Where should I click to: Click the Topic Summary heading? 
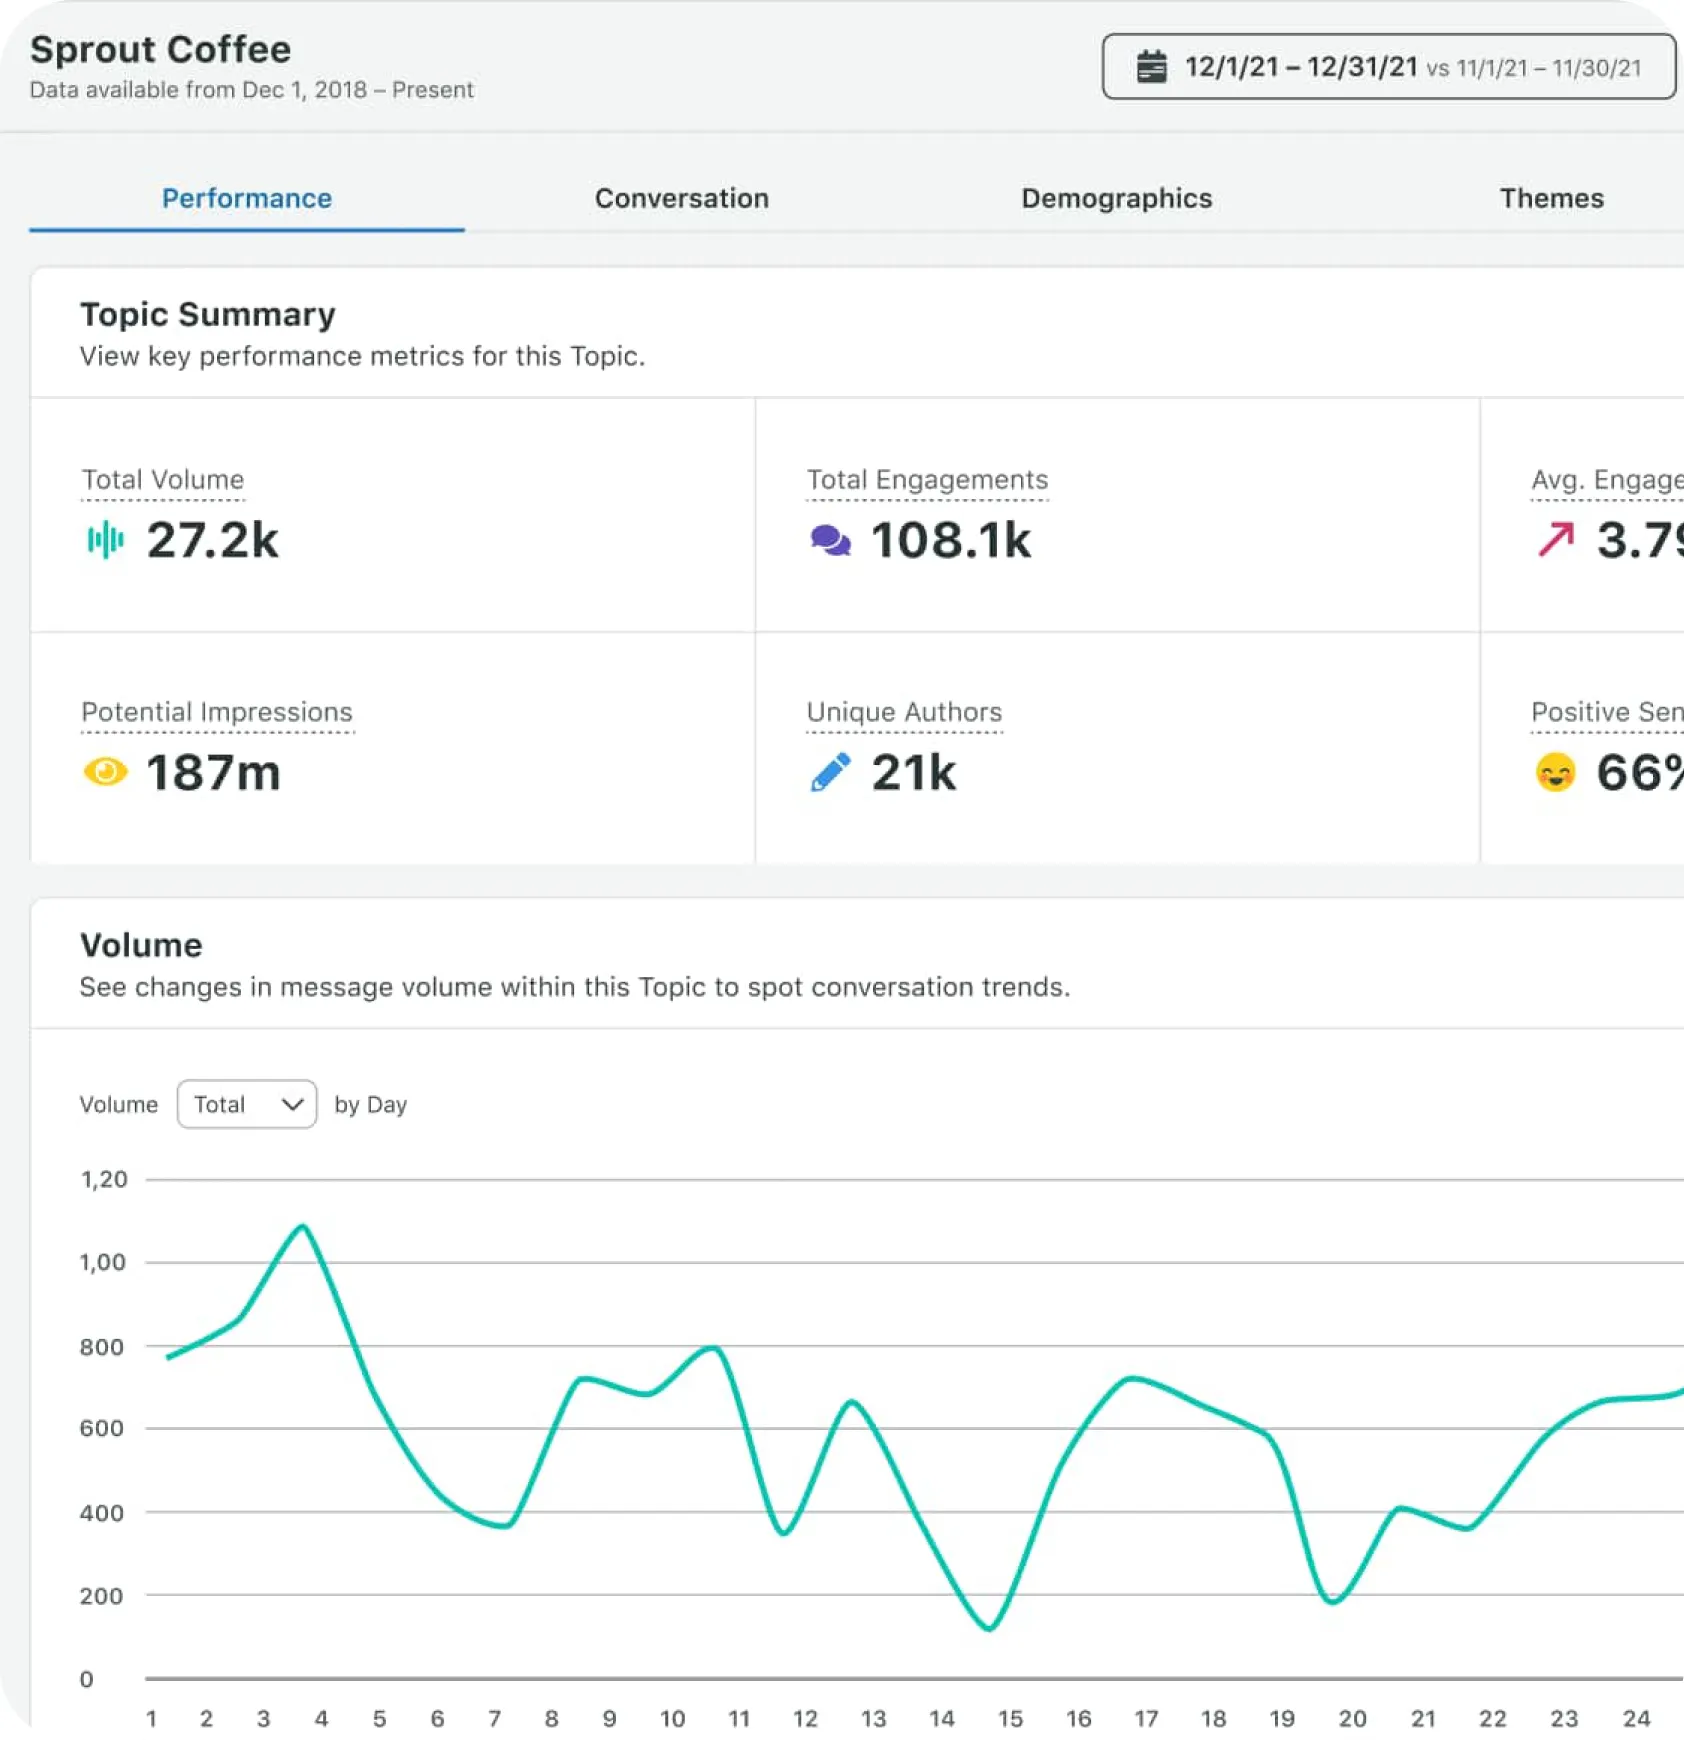(208, 315)
